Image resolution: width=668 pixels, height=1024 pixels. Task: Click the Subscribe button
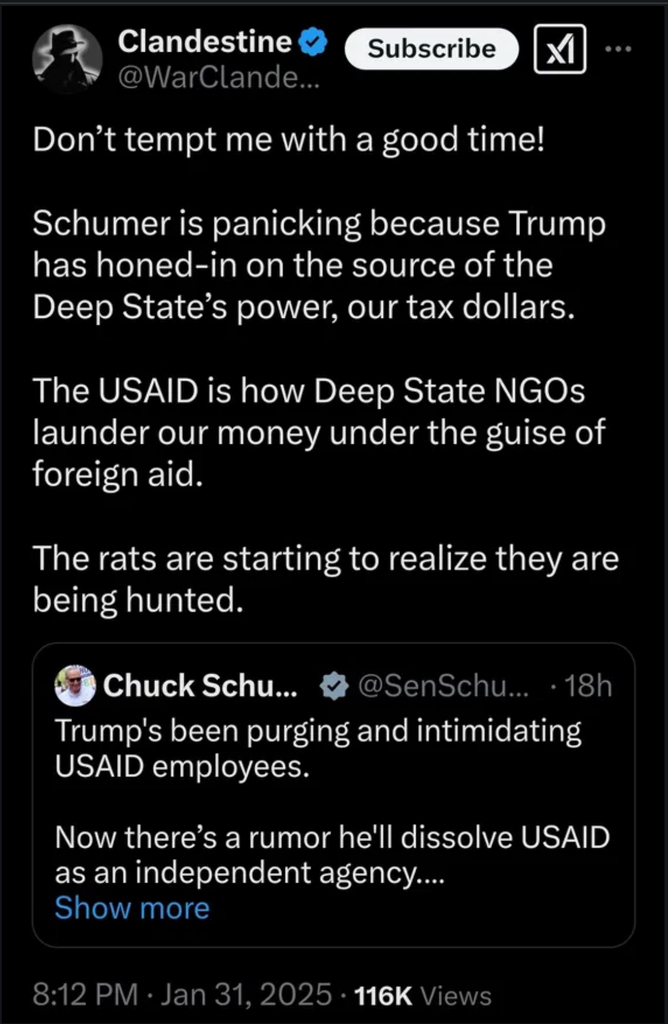pyautogui.click(x=431, y=48)
